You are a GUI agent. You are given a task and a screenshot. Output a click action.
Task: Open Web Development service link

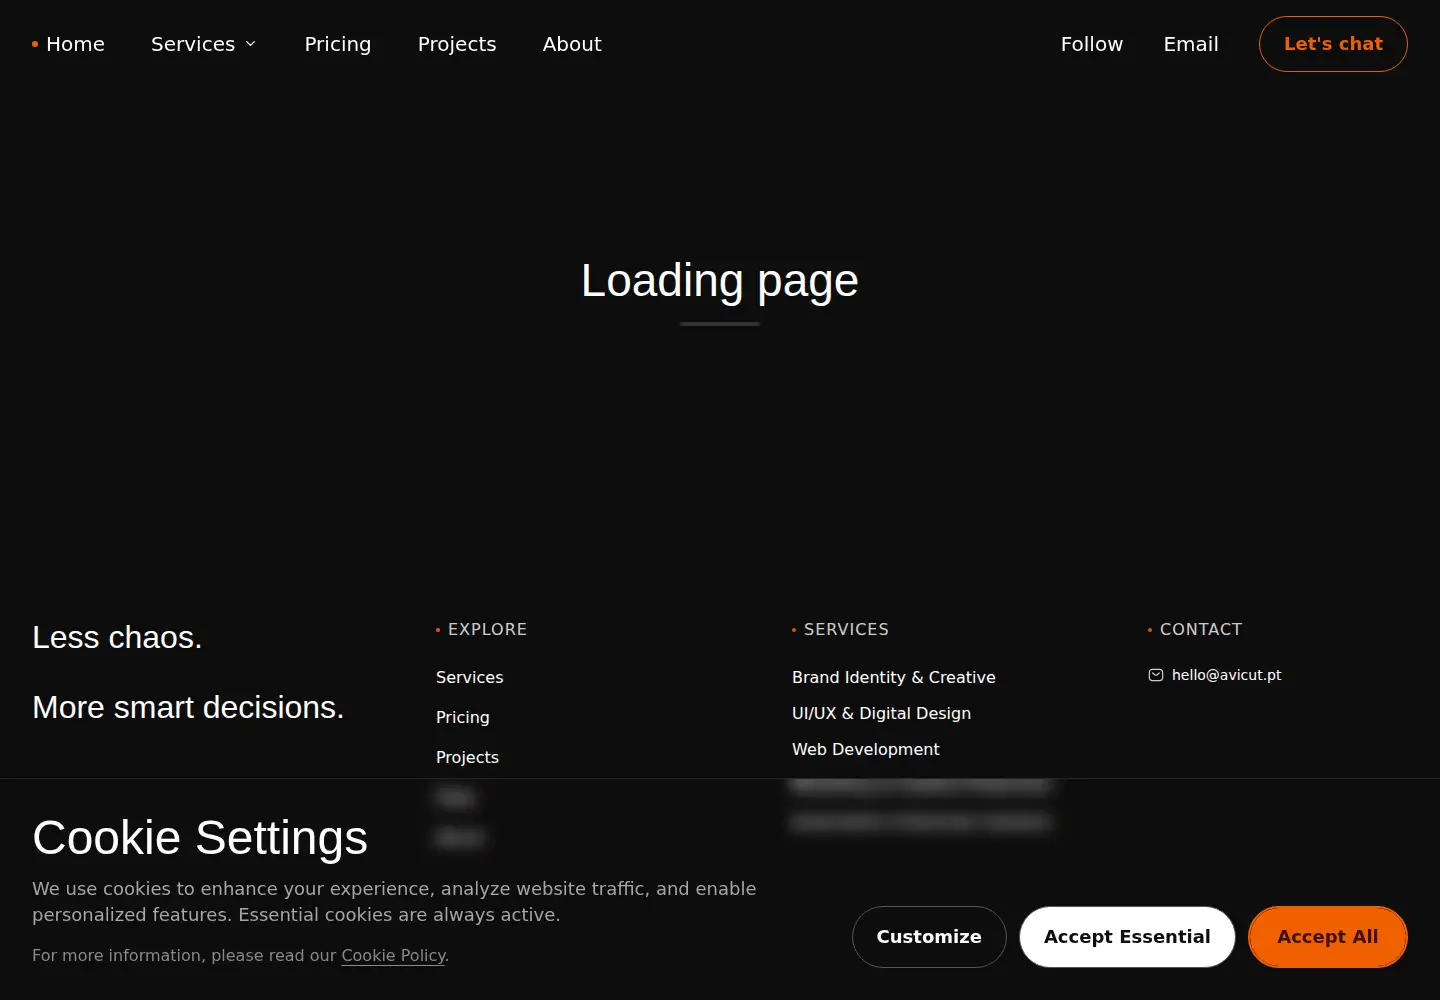[x=866, y=749]
